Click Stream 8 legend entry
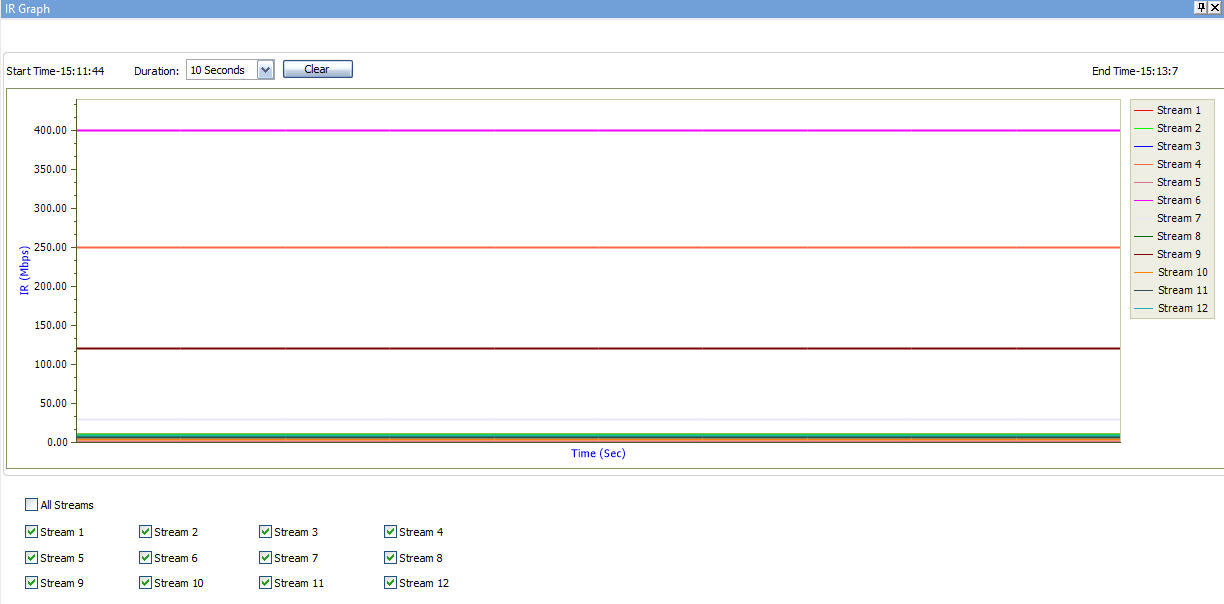The height and width of the screenshot is (604, 1224). point(1169,236)
